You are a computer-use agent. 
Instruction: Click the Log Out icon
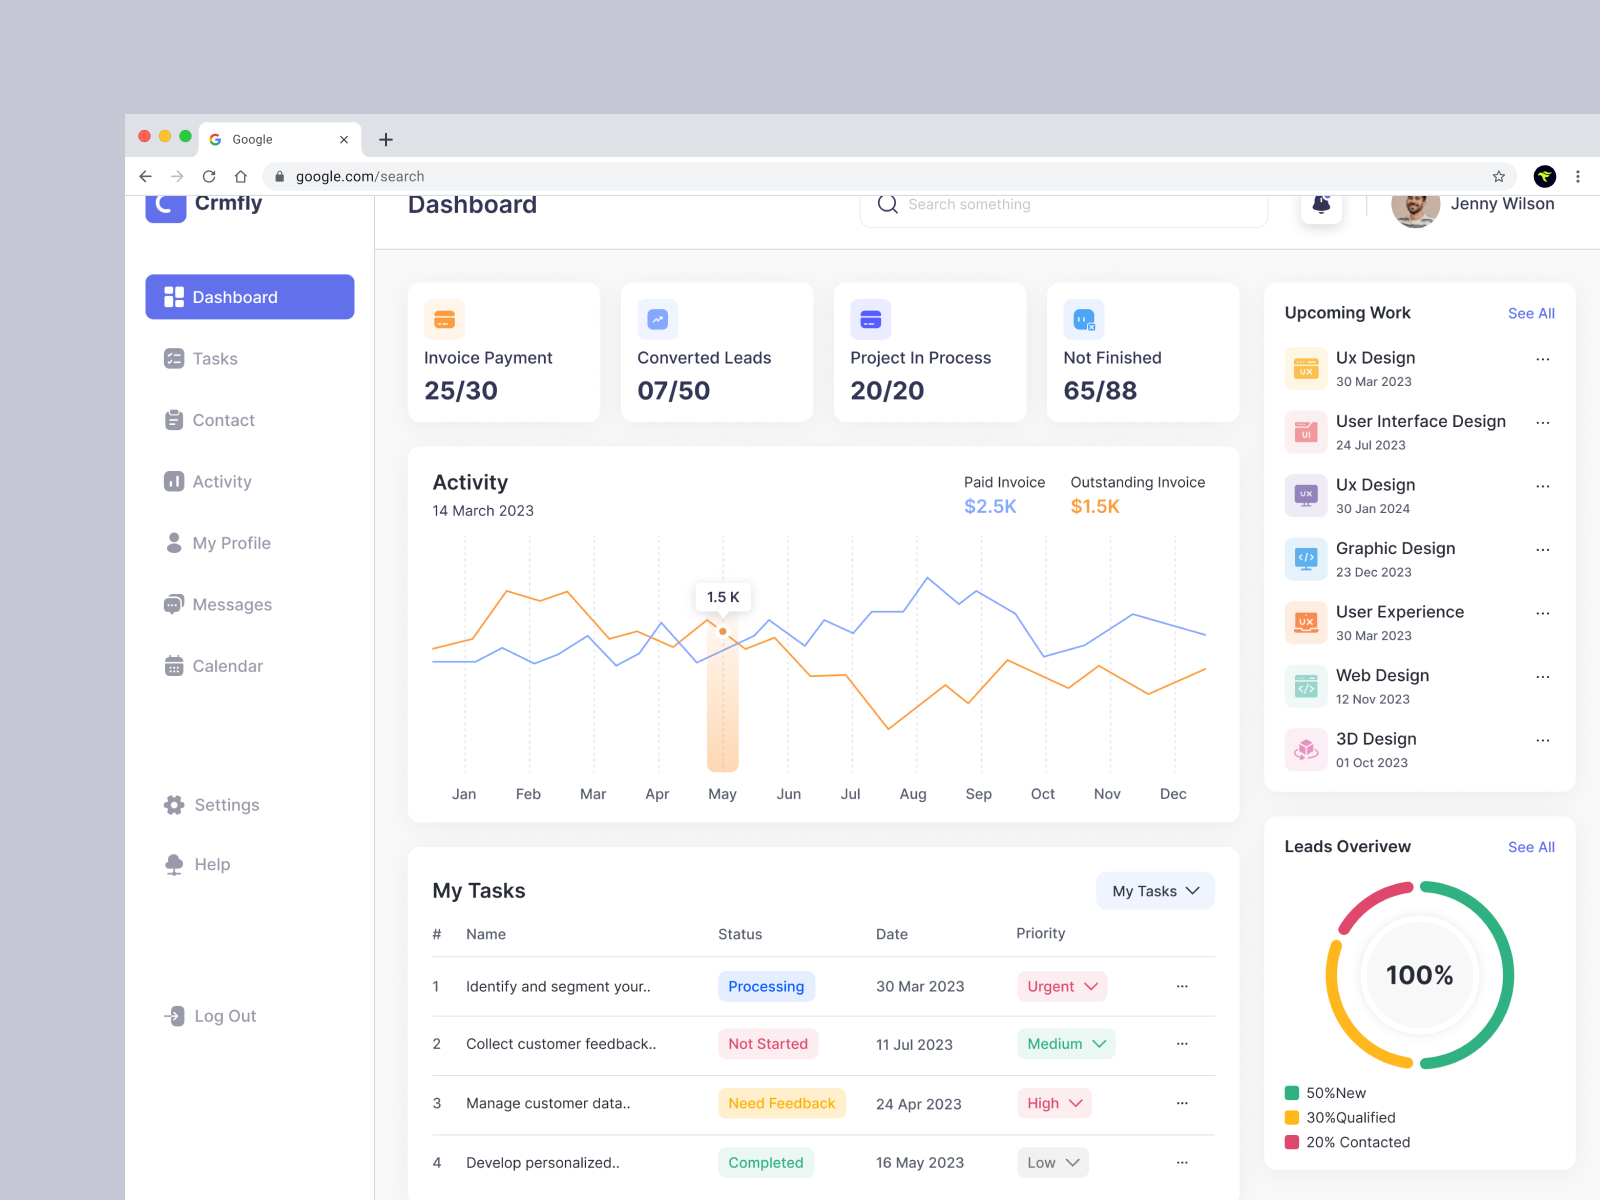click(174, 1015)
